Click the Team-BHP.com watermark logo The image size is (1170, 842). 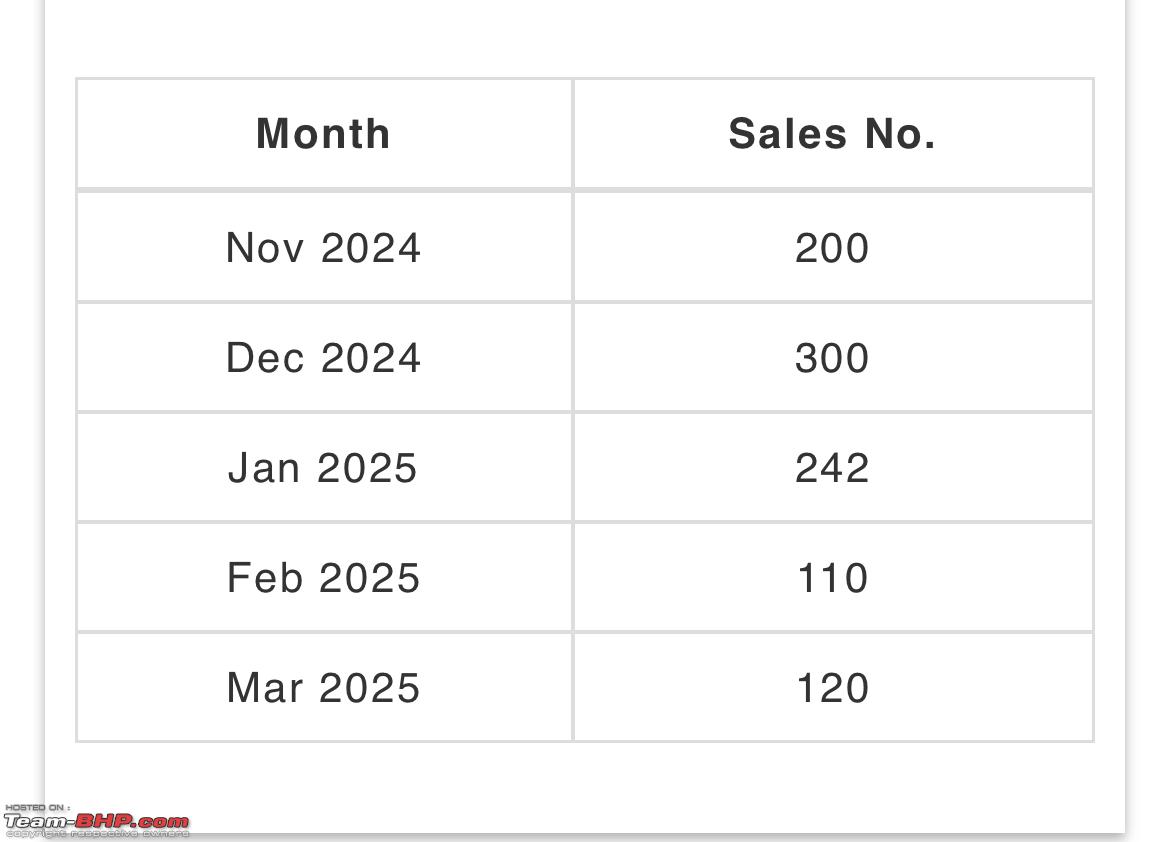click(x=96, y=822)
